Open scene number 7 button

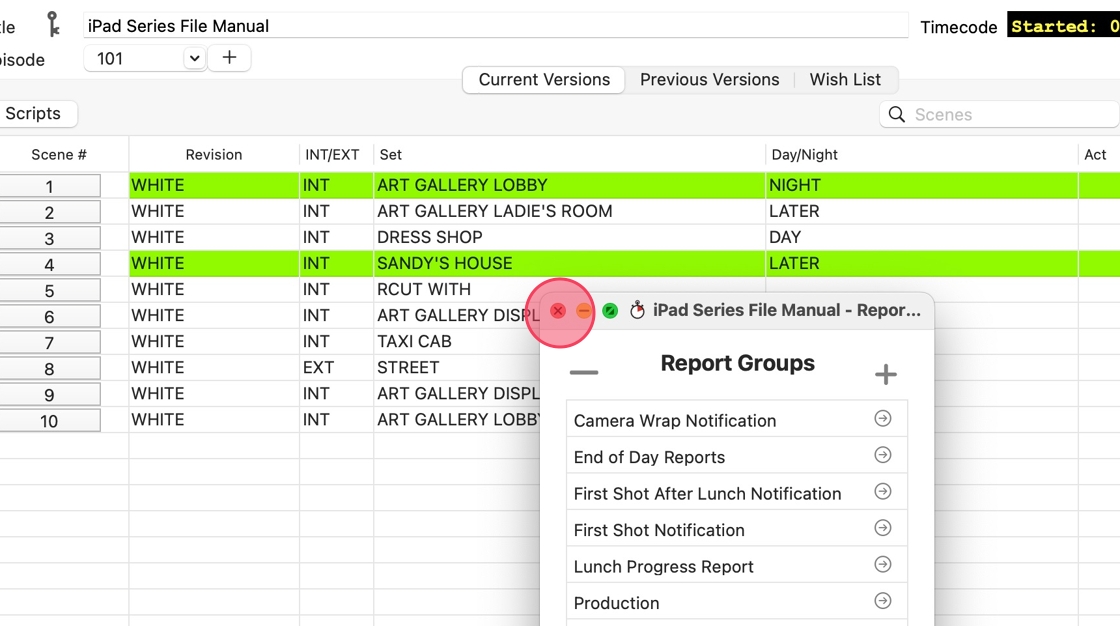coord(49,342)
